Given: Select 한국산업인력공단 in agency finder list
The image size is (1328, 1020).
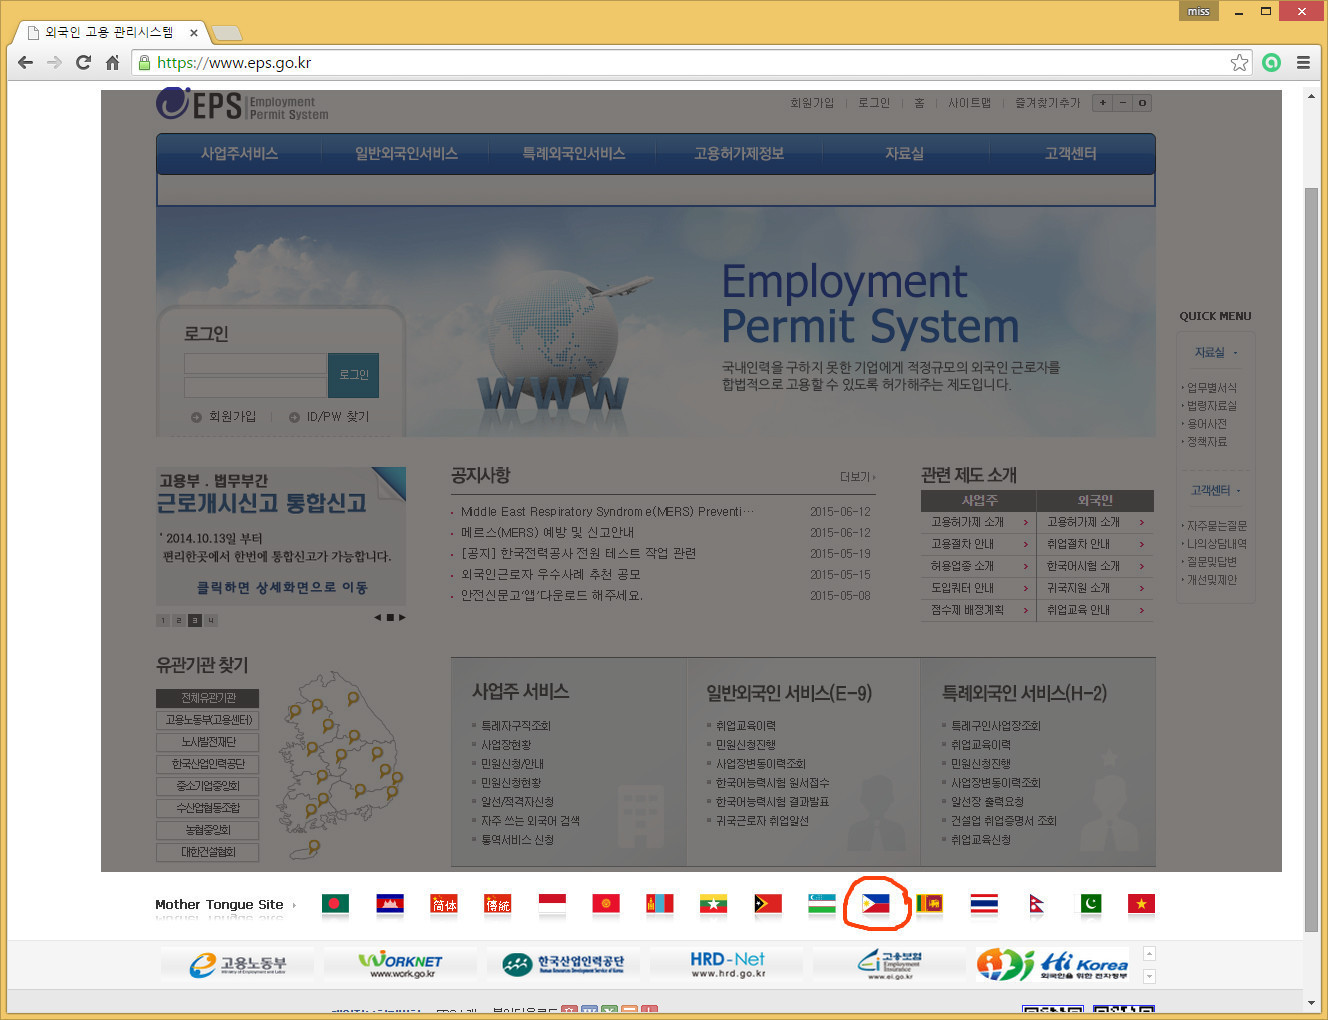Looking at the screenshot, I should [208, 764].
